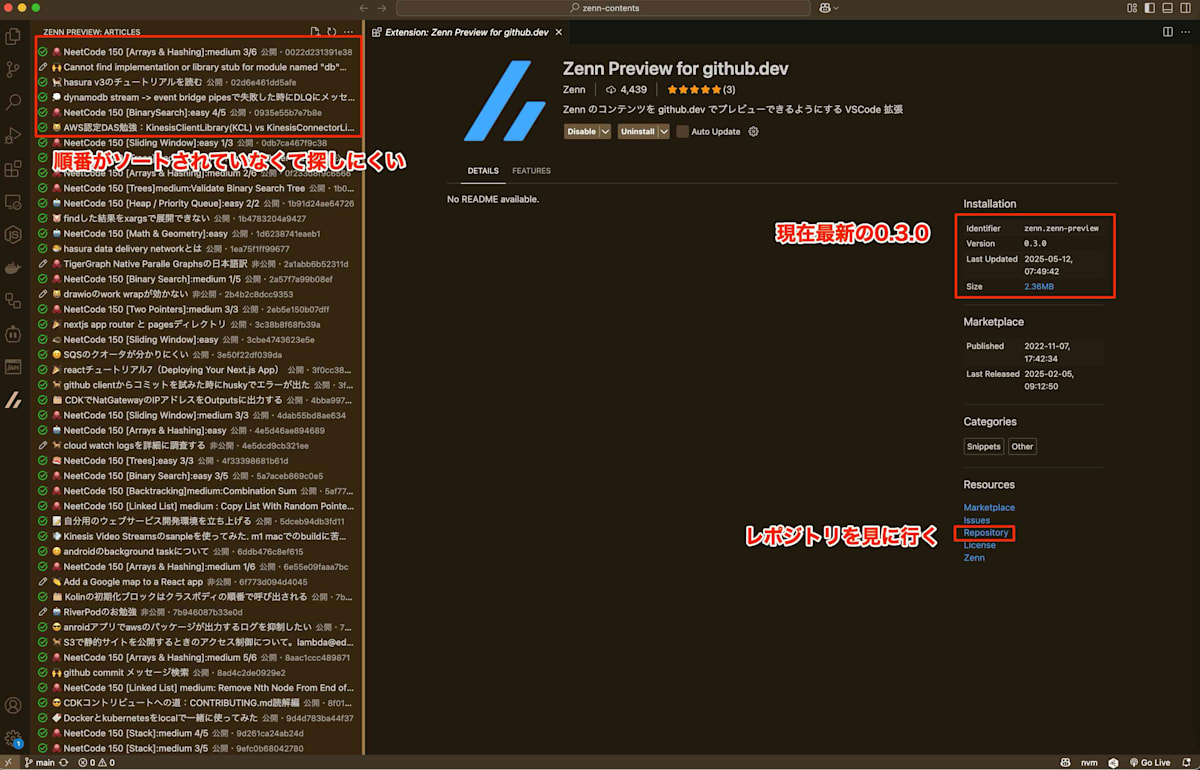Open the Repository resource link
Image resolution: width=1200 pixels, height=770 pixels.
tap(986, 533)
